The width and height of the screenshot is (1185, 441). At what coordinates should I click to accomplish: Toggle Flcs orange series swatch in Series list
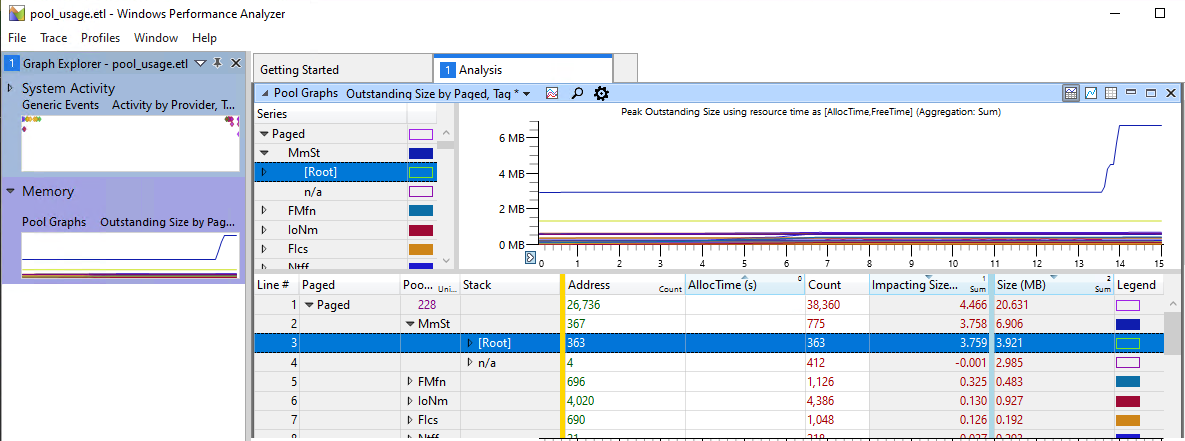click(x=421, y=248)
